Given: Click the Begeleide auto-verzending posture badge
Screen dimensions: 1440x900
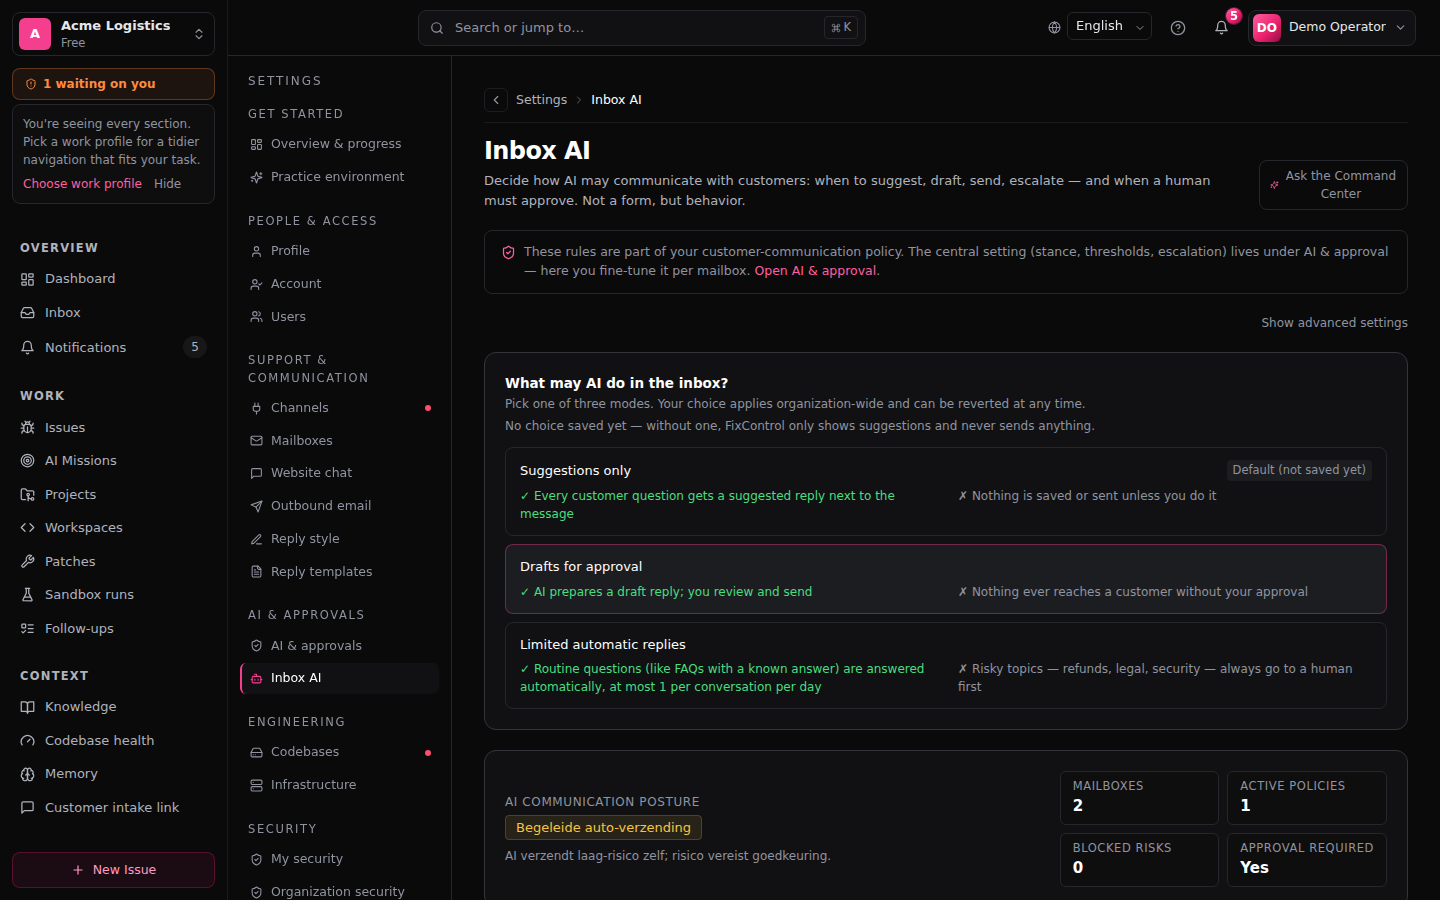Looking at the screenshot, I should pos(603,828).
